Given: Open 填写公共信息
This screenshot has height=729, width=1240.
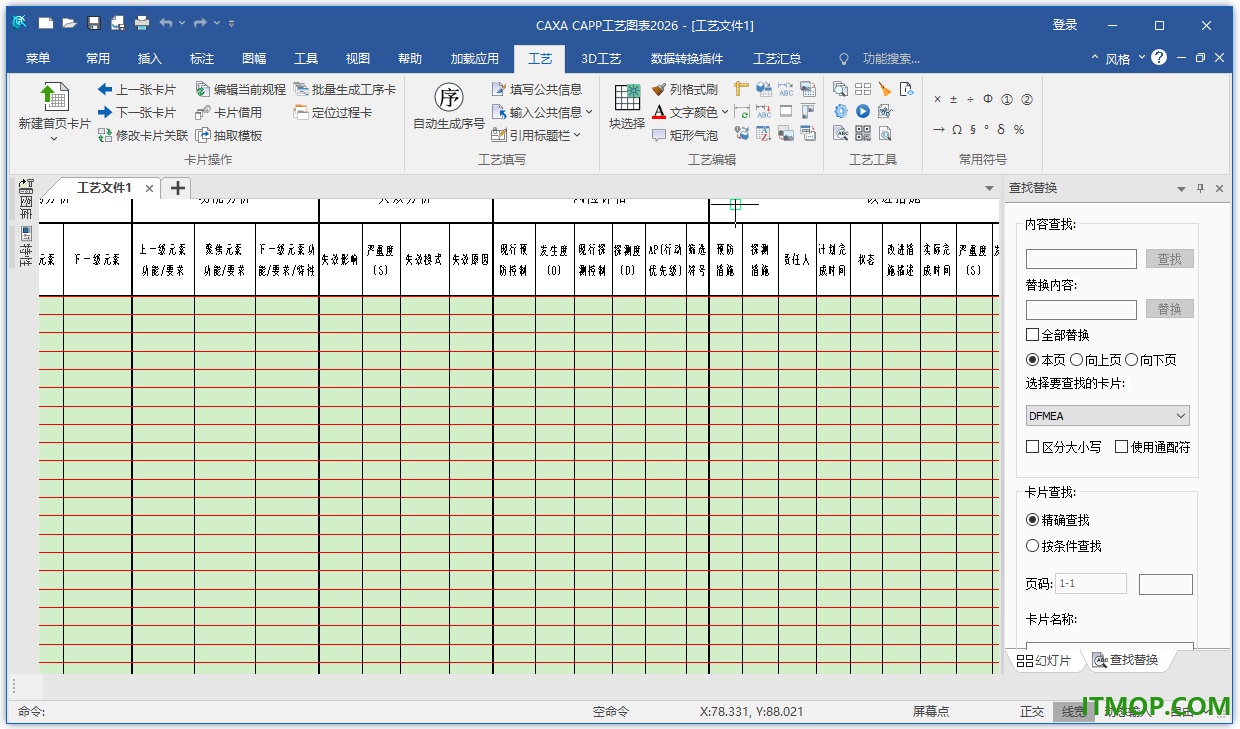Looking at the screenshot, I should [x=537, y=90].
